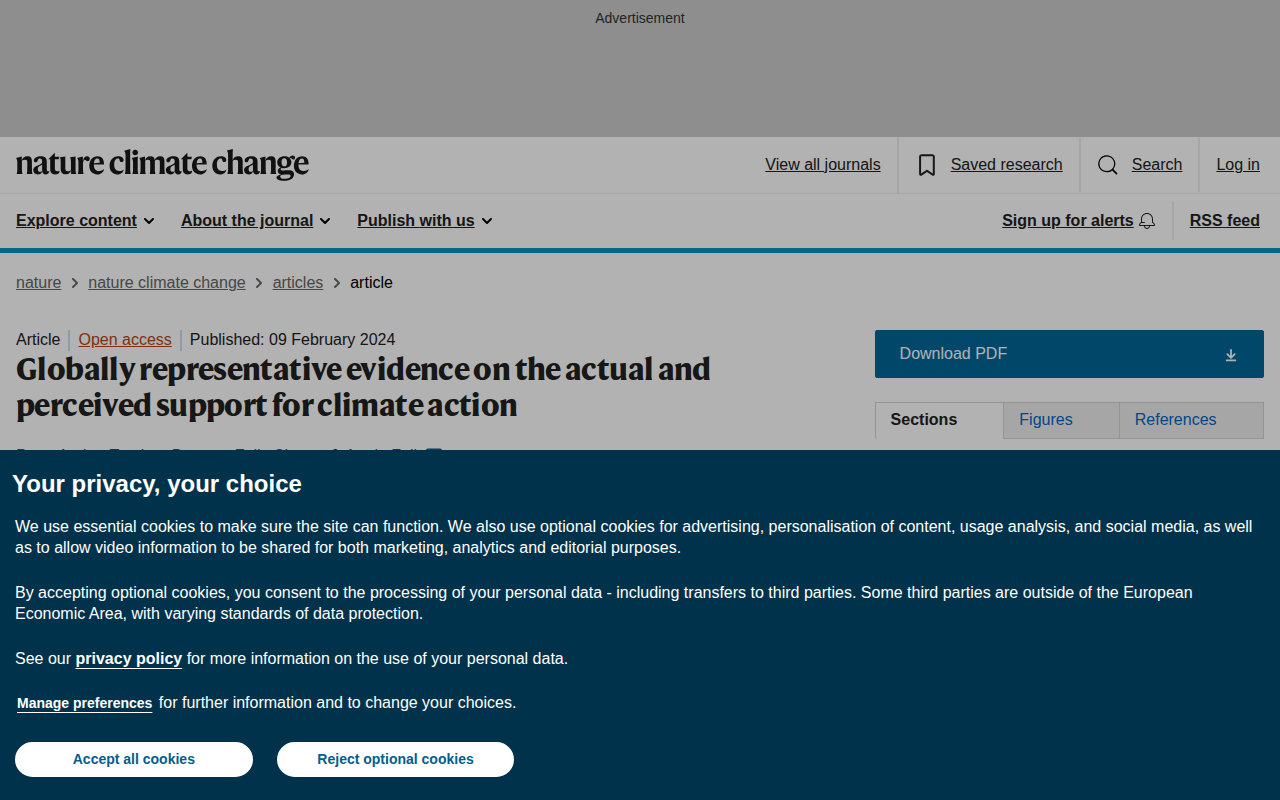
Task: Reject optional cookies
Action: [395, 759]
